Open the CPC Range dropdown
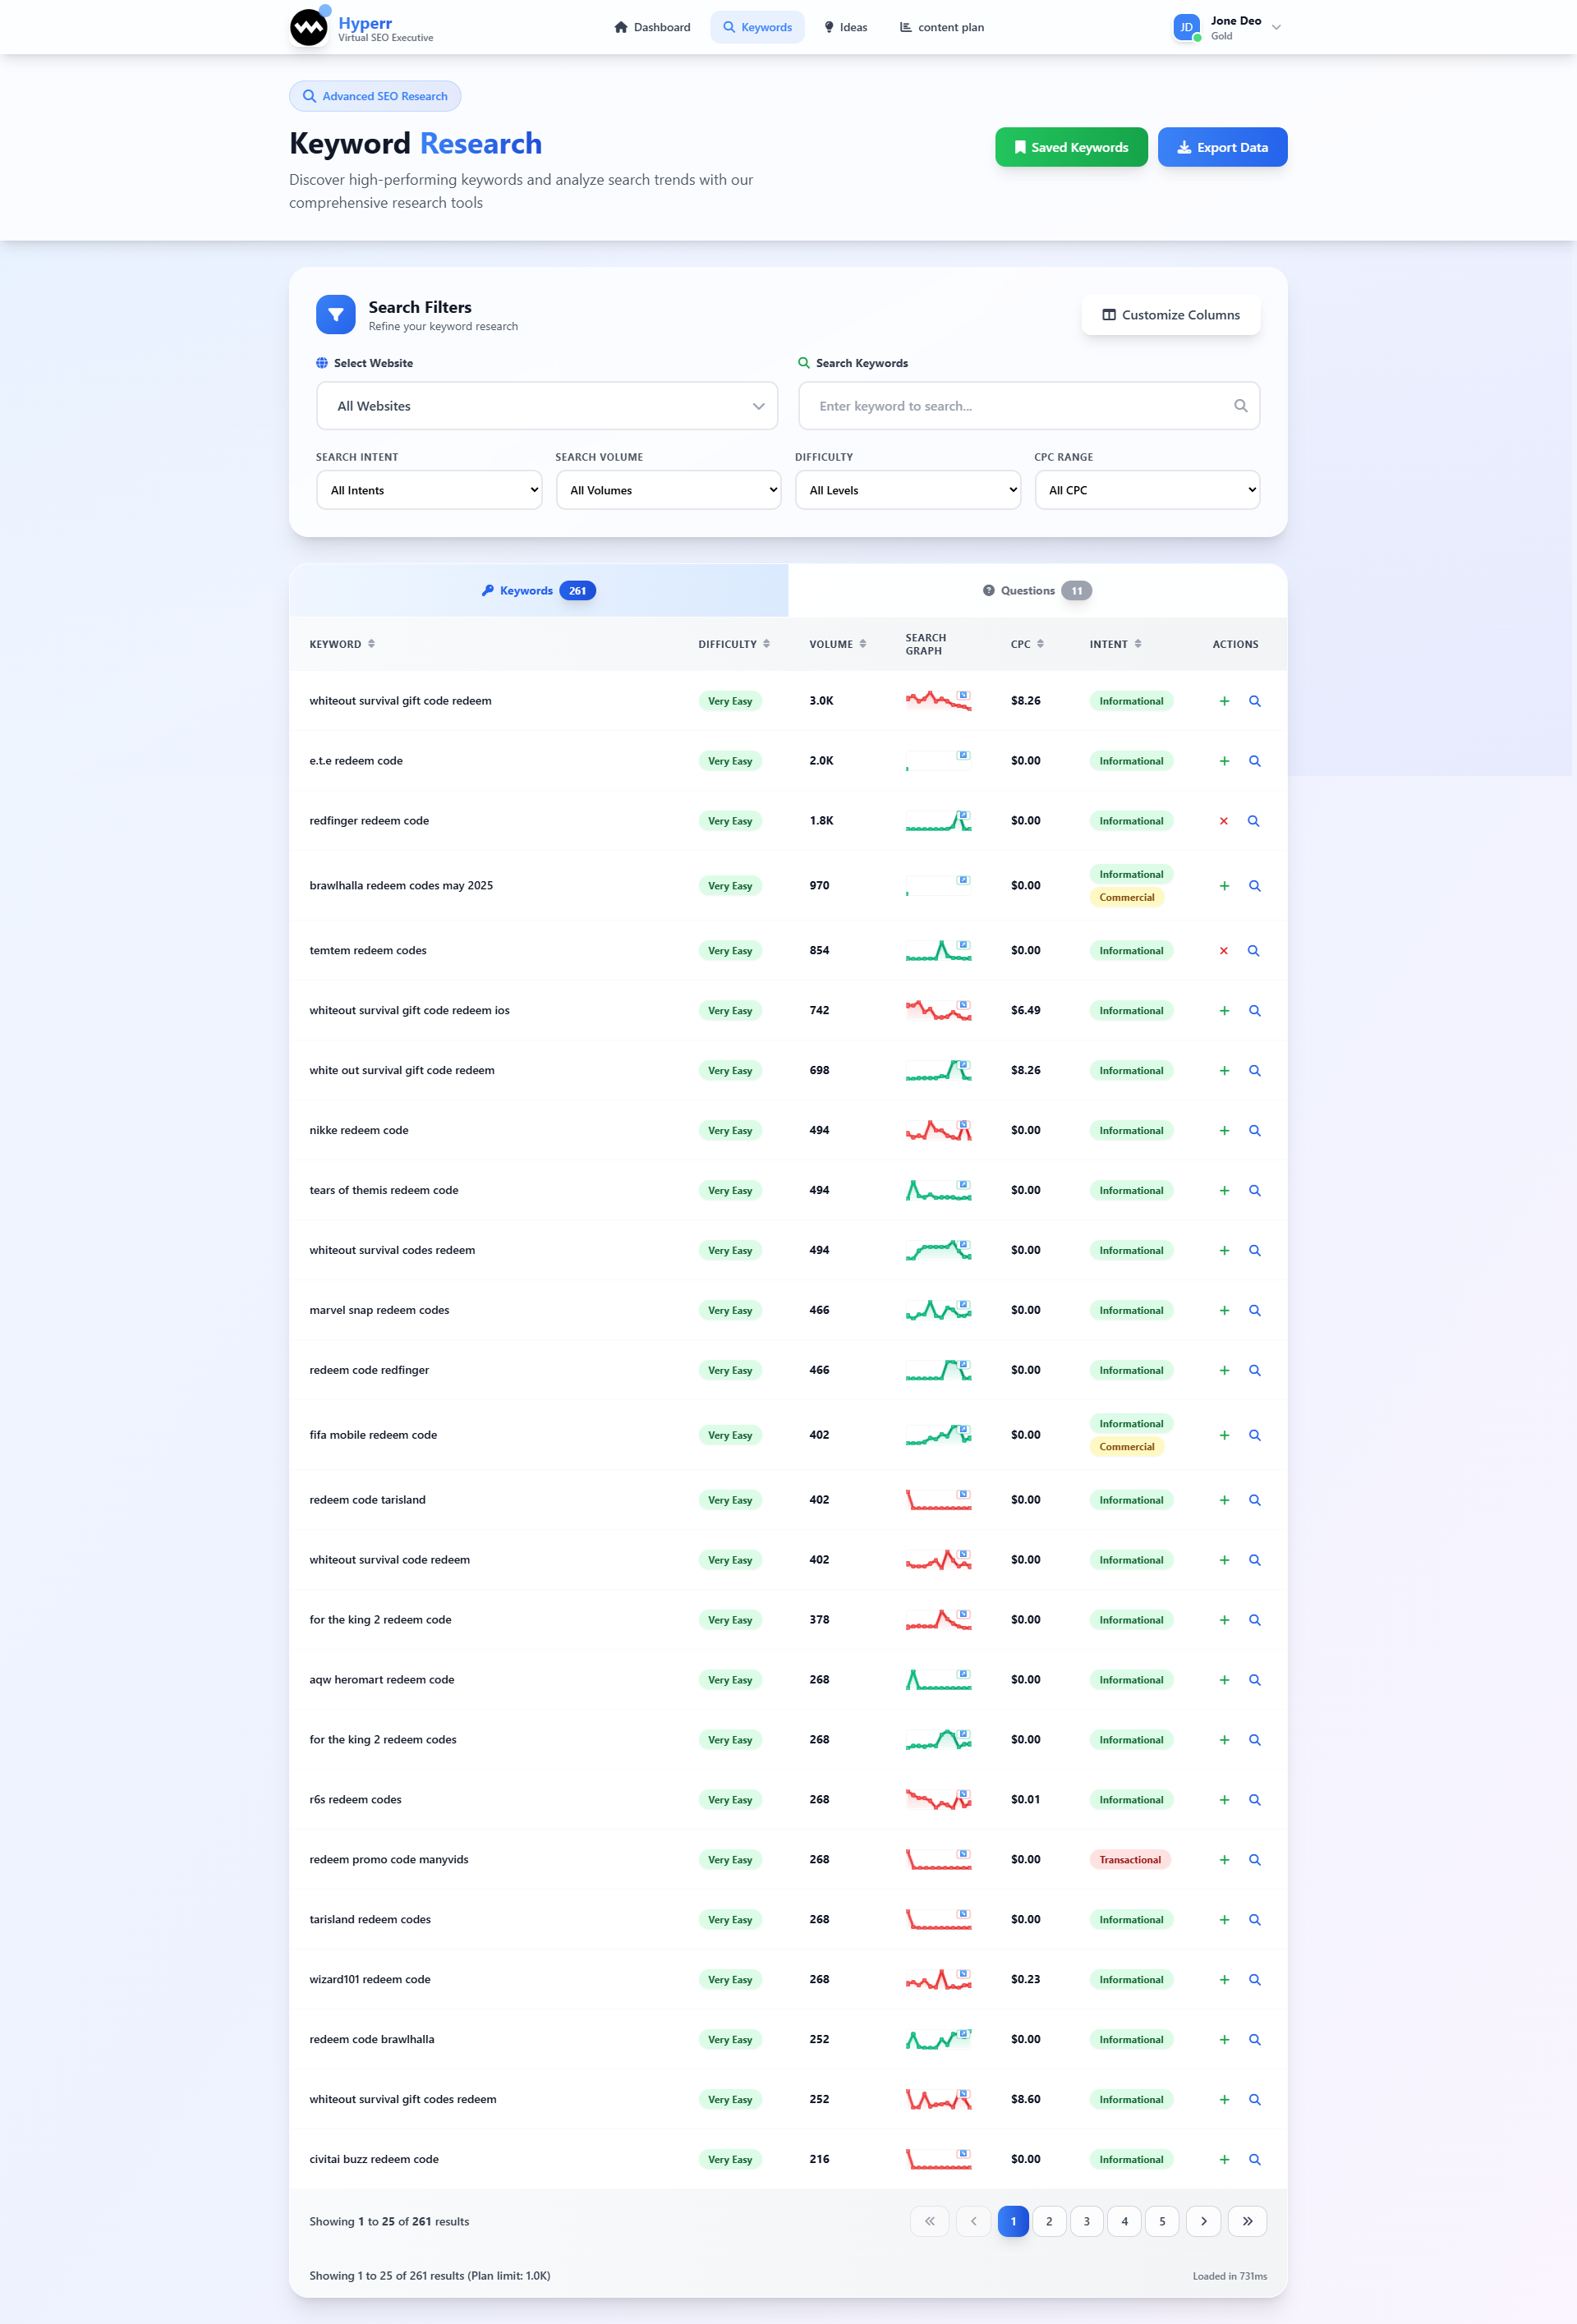Image resolution: width=1577 pixels, height=2324 pixels. click(1147, 490)
